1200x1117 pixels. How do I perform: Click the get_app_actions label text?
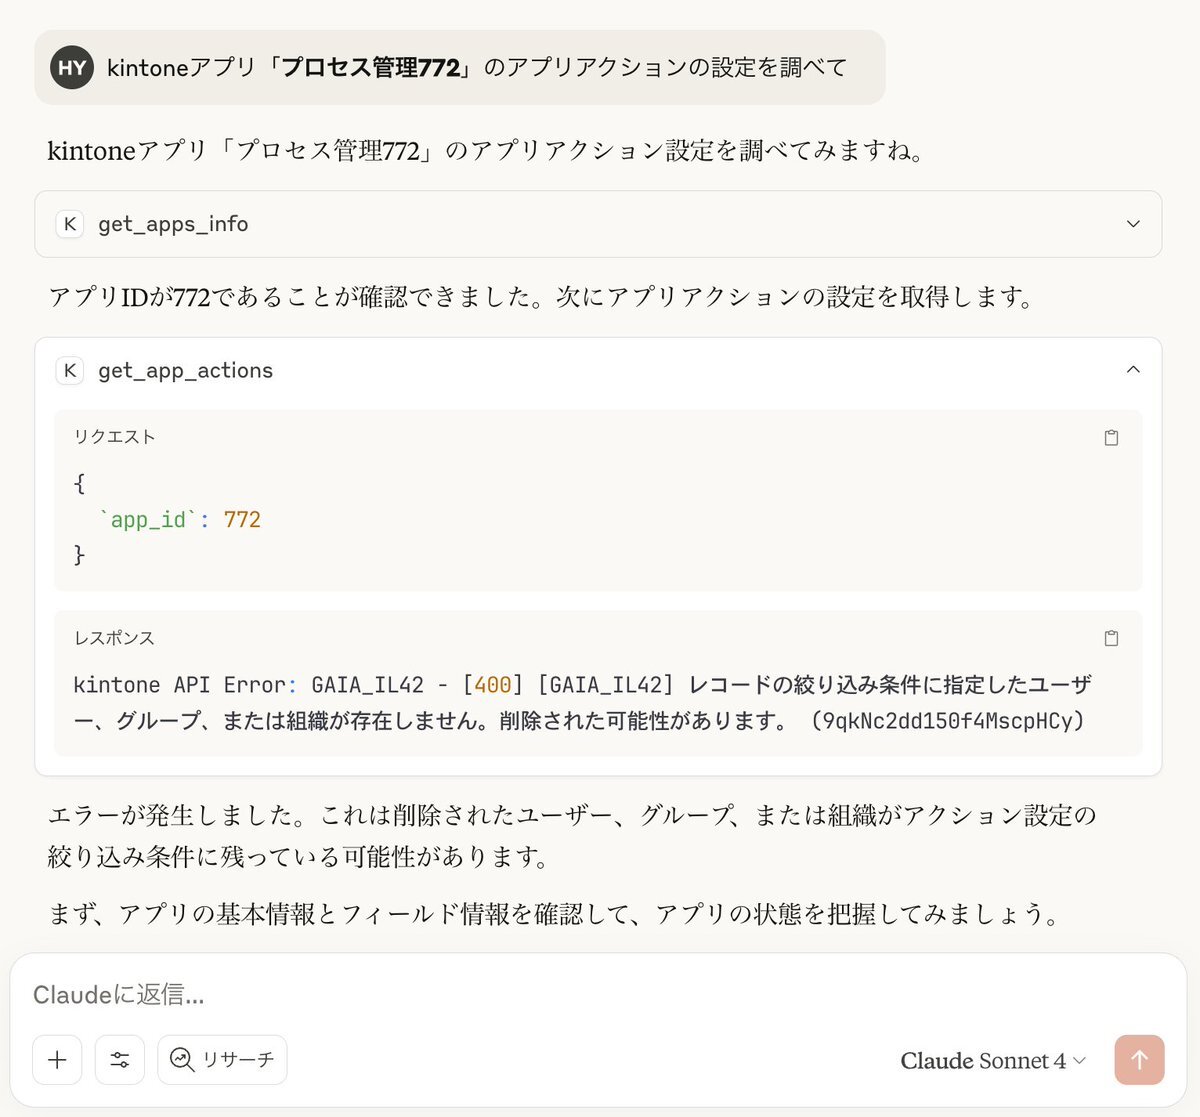click(x=185, y=370)
